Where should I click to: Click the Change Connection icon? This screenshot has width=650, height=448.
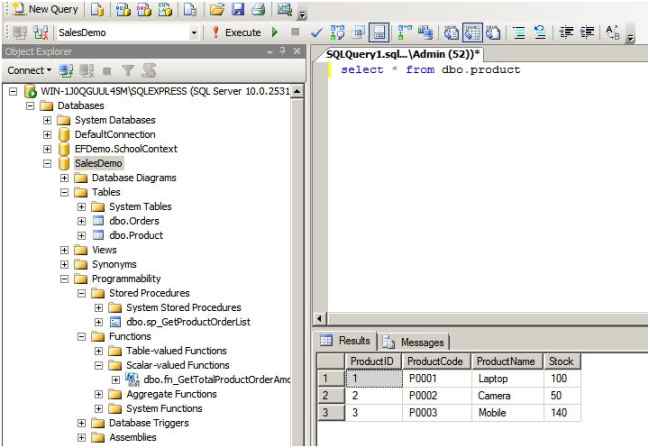click(41, 32)
